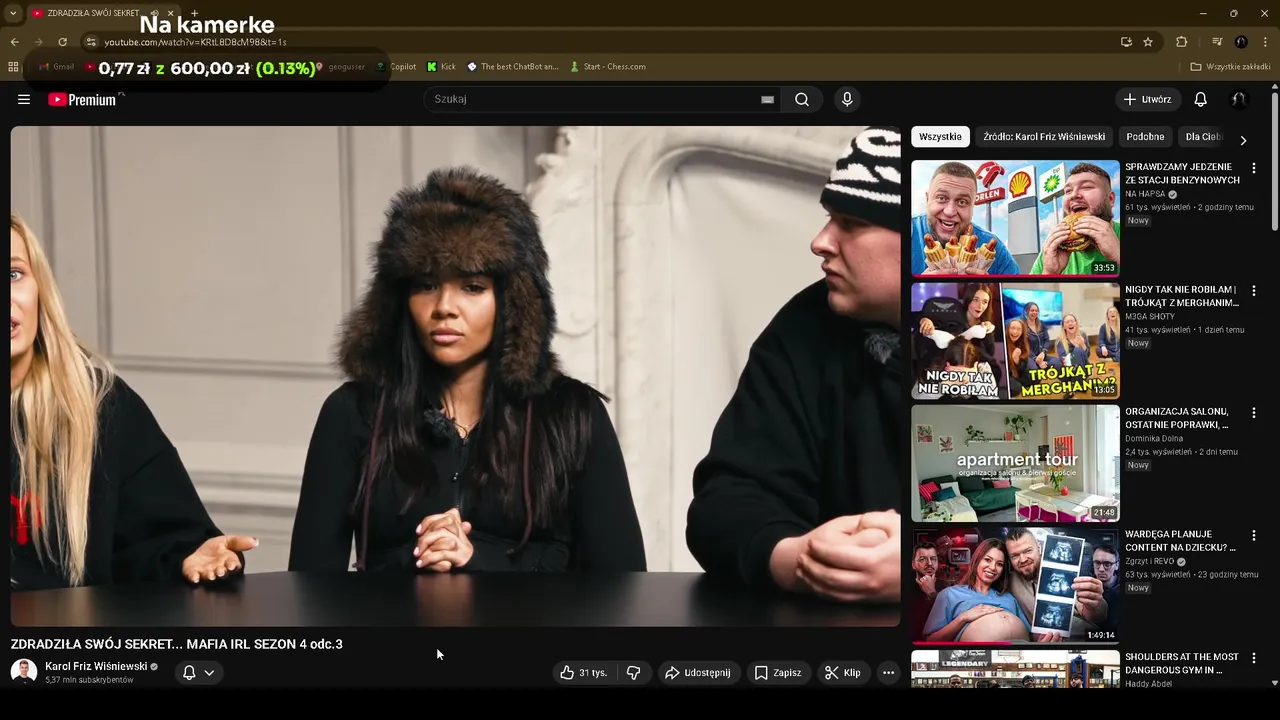Mute the tab via its speaker icon
1280x720 pixels.
pyautogui.click(x=154, y=13)
